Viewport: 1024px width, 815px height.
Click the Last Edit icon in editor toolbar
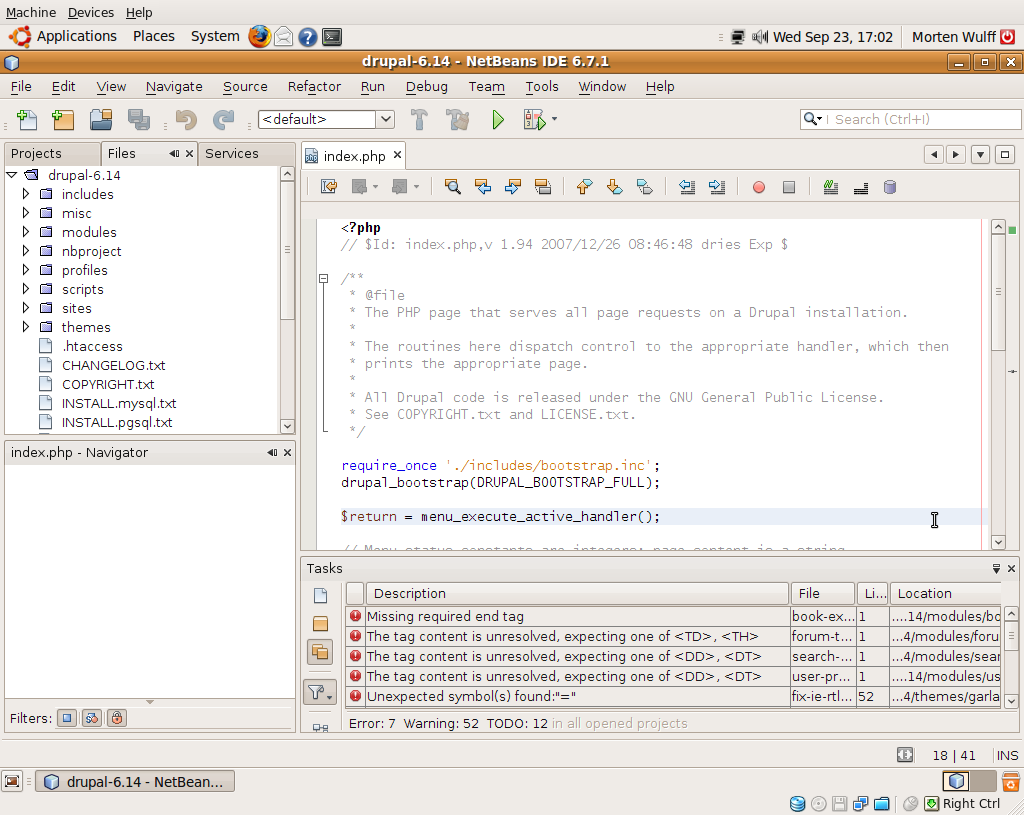329,187
